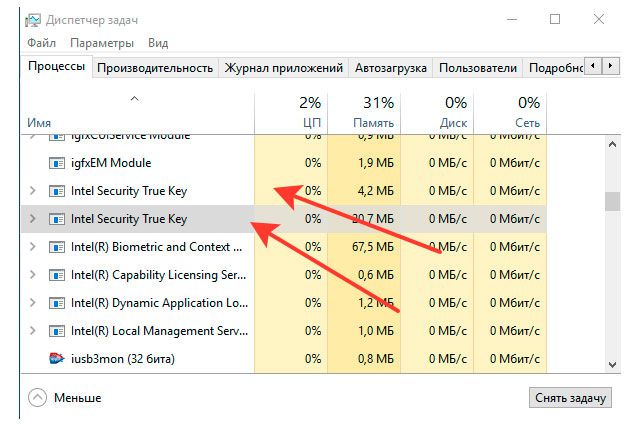Sort by the Диск column header
This screenshot has height=425, width=637.
437,113
